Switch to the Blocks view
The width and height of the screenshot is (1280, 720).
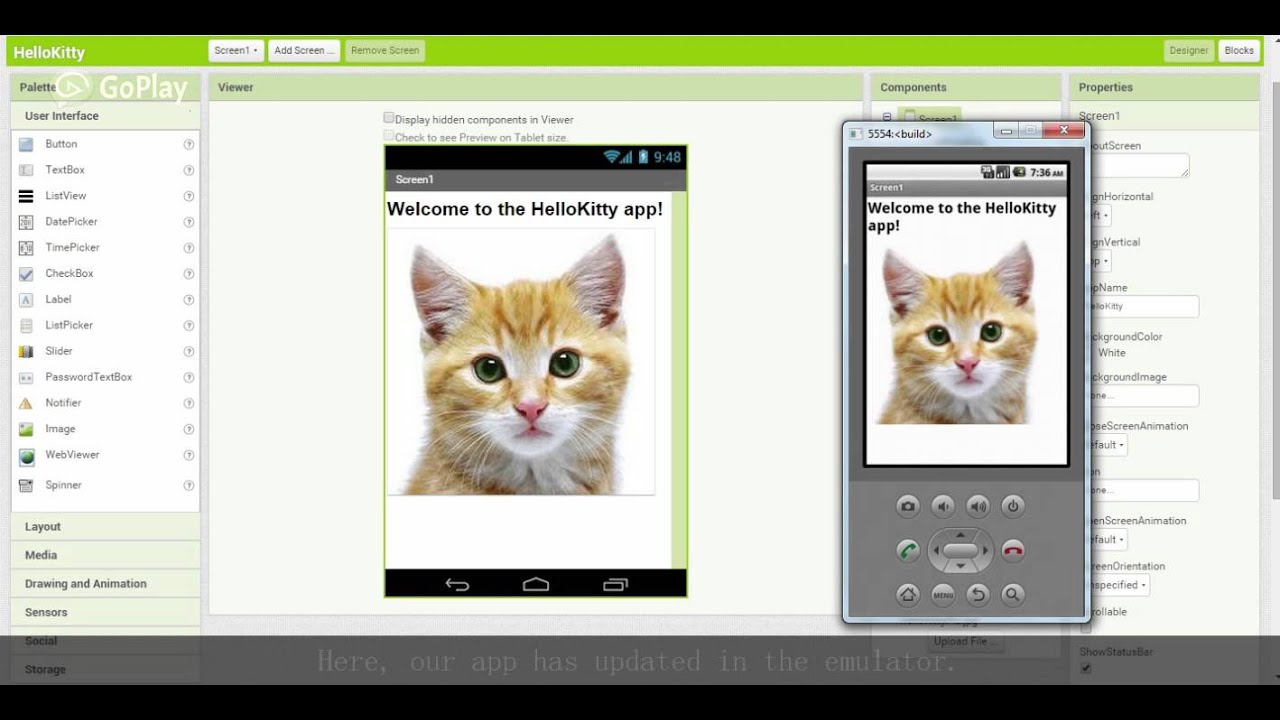tap(1239, 50)
